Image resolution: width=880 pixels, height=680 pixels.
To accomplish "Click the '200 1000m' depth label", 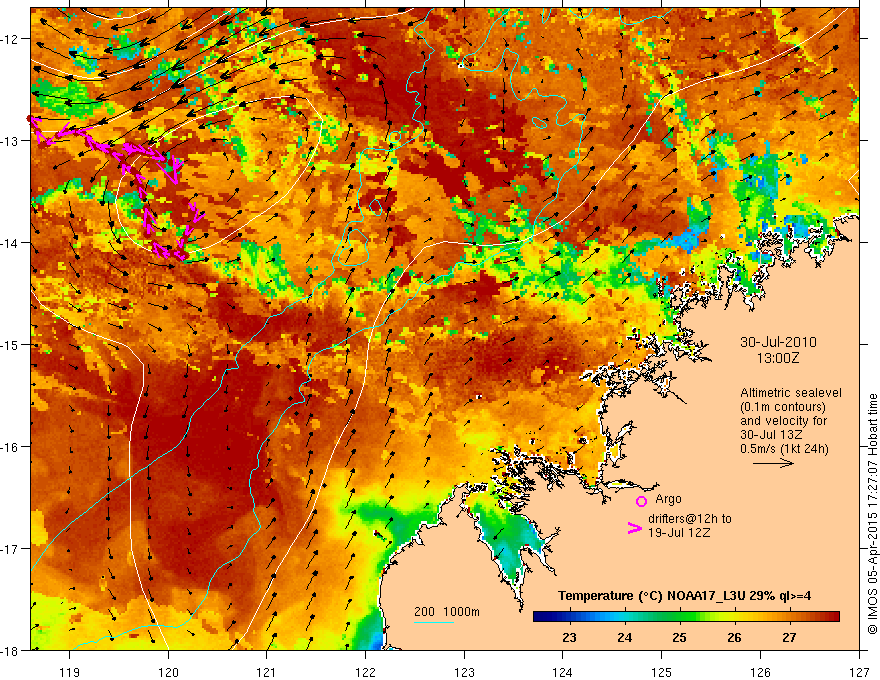I will [x=447, y=612].
